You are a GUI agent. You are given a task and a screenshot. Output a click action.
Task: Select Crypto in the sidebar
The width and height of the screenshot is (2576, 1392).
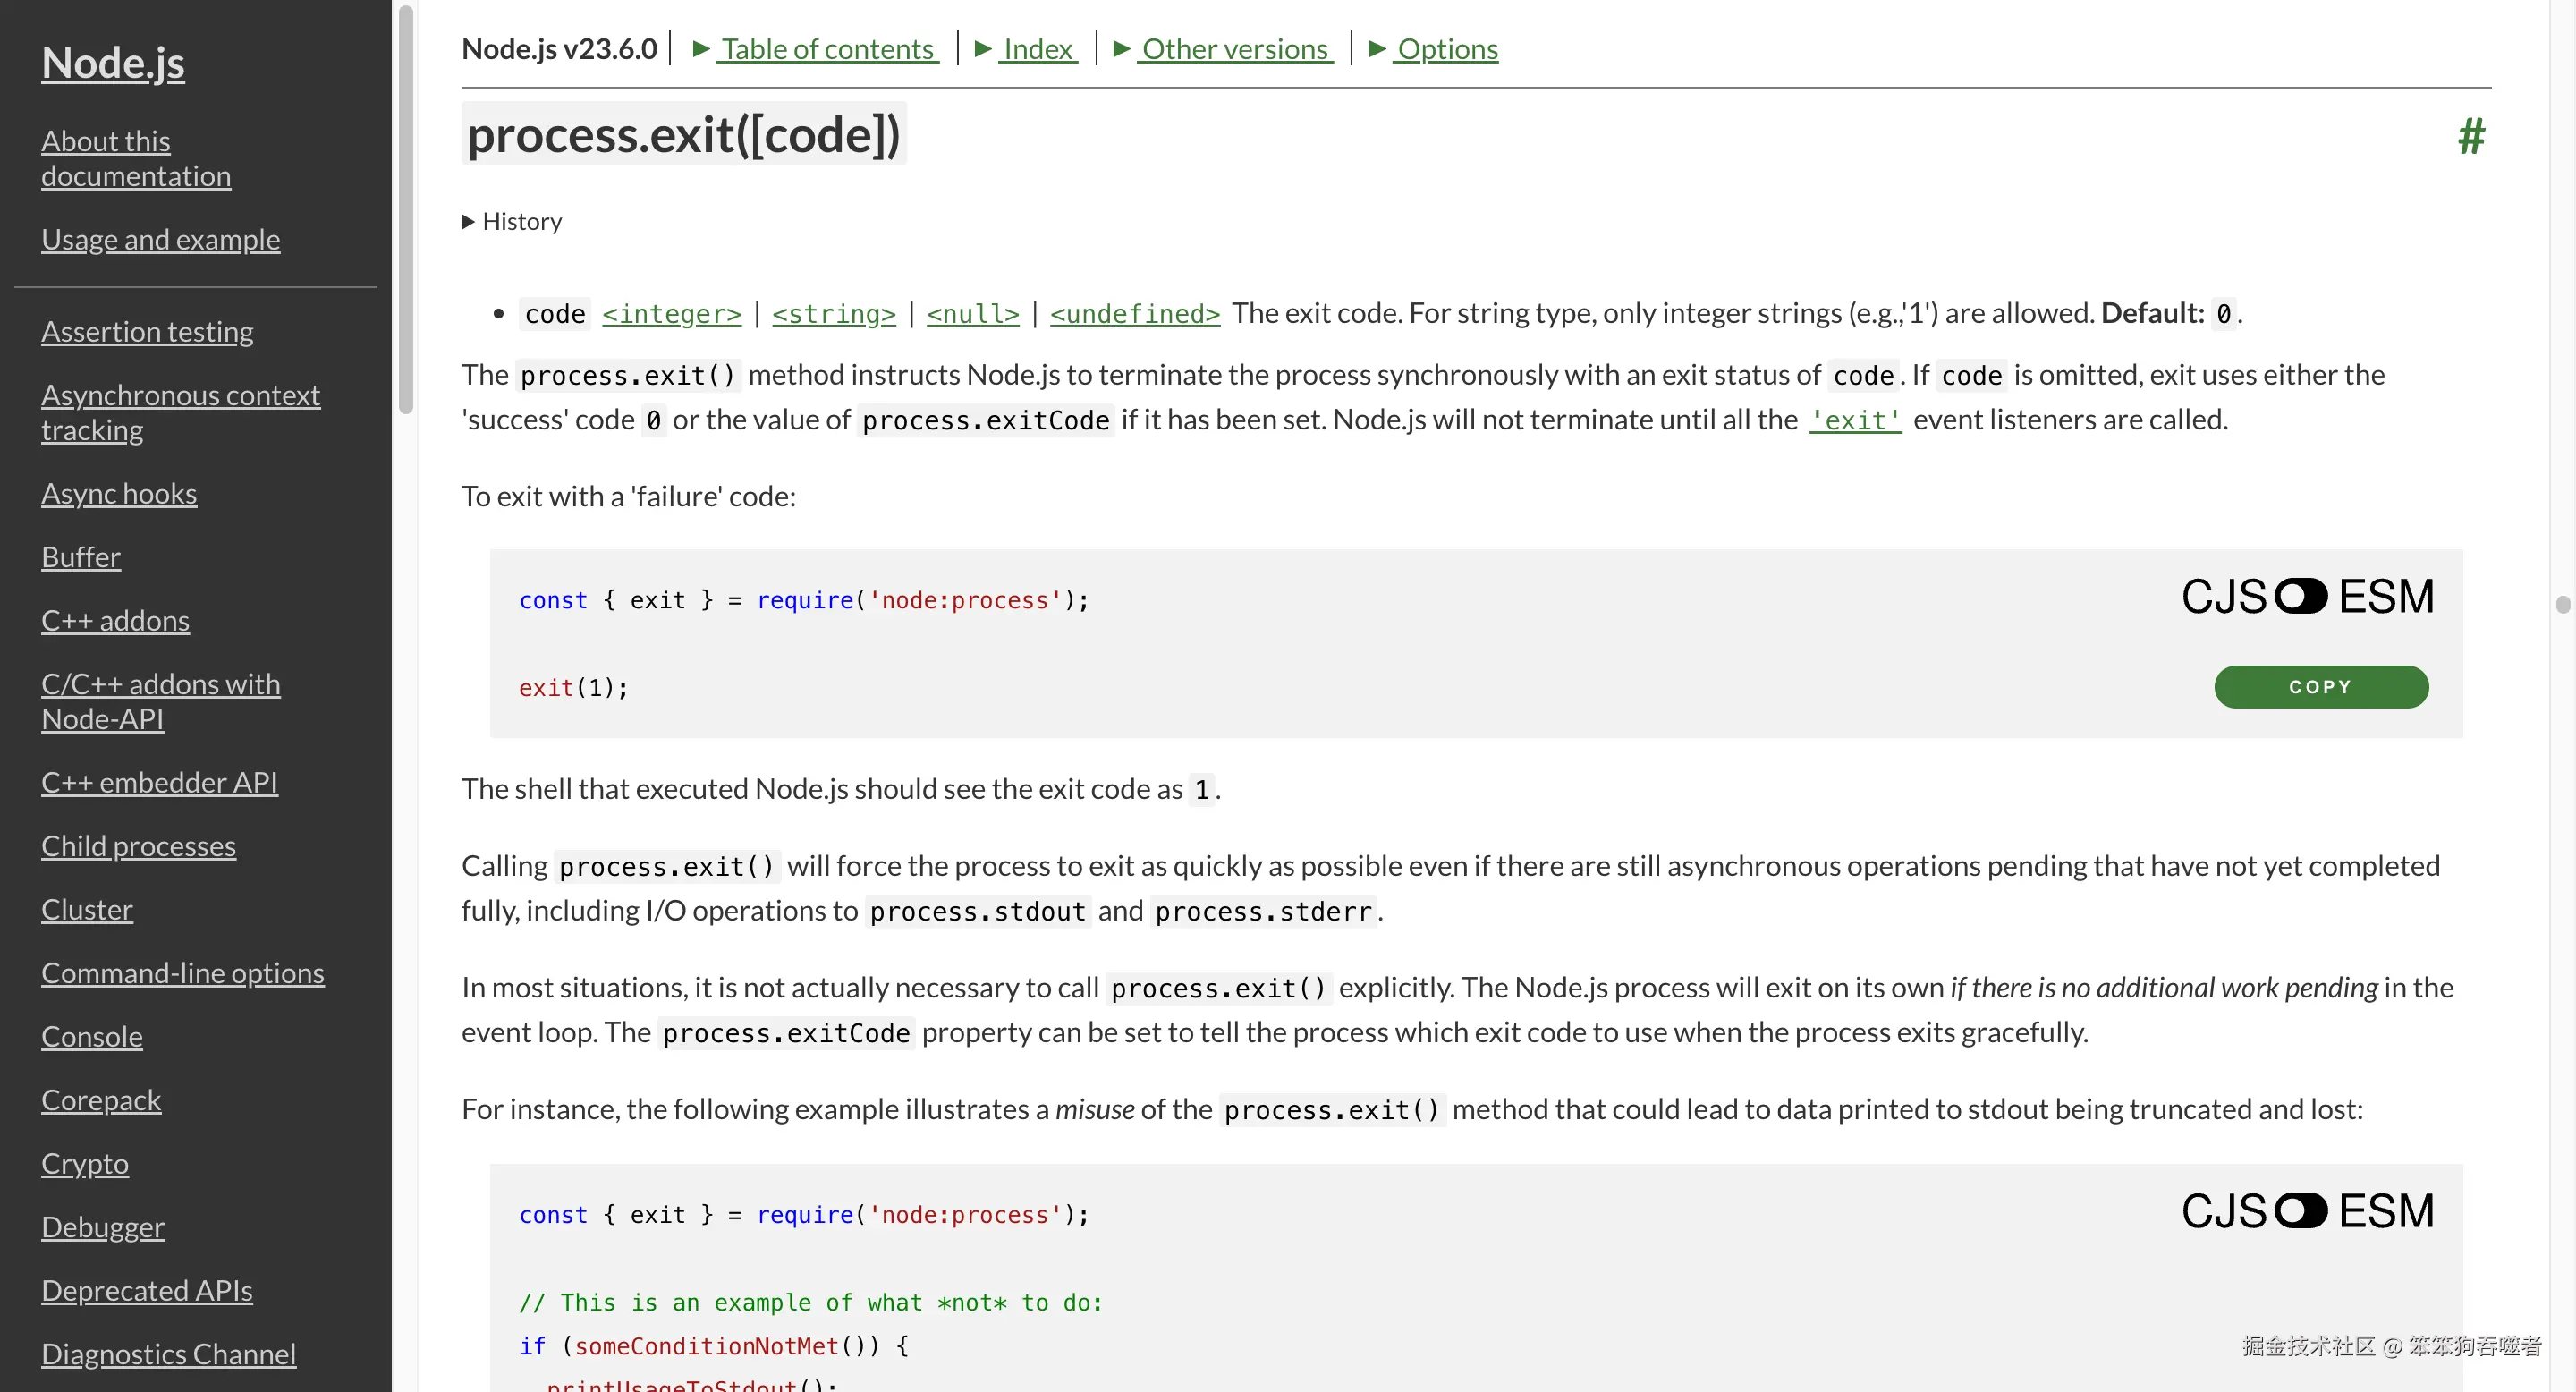84,1163
